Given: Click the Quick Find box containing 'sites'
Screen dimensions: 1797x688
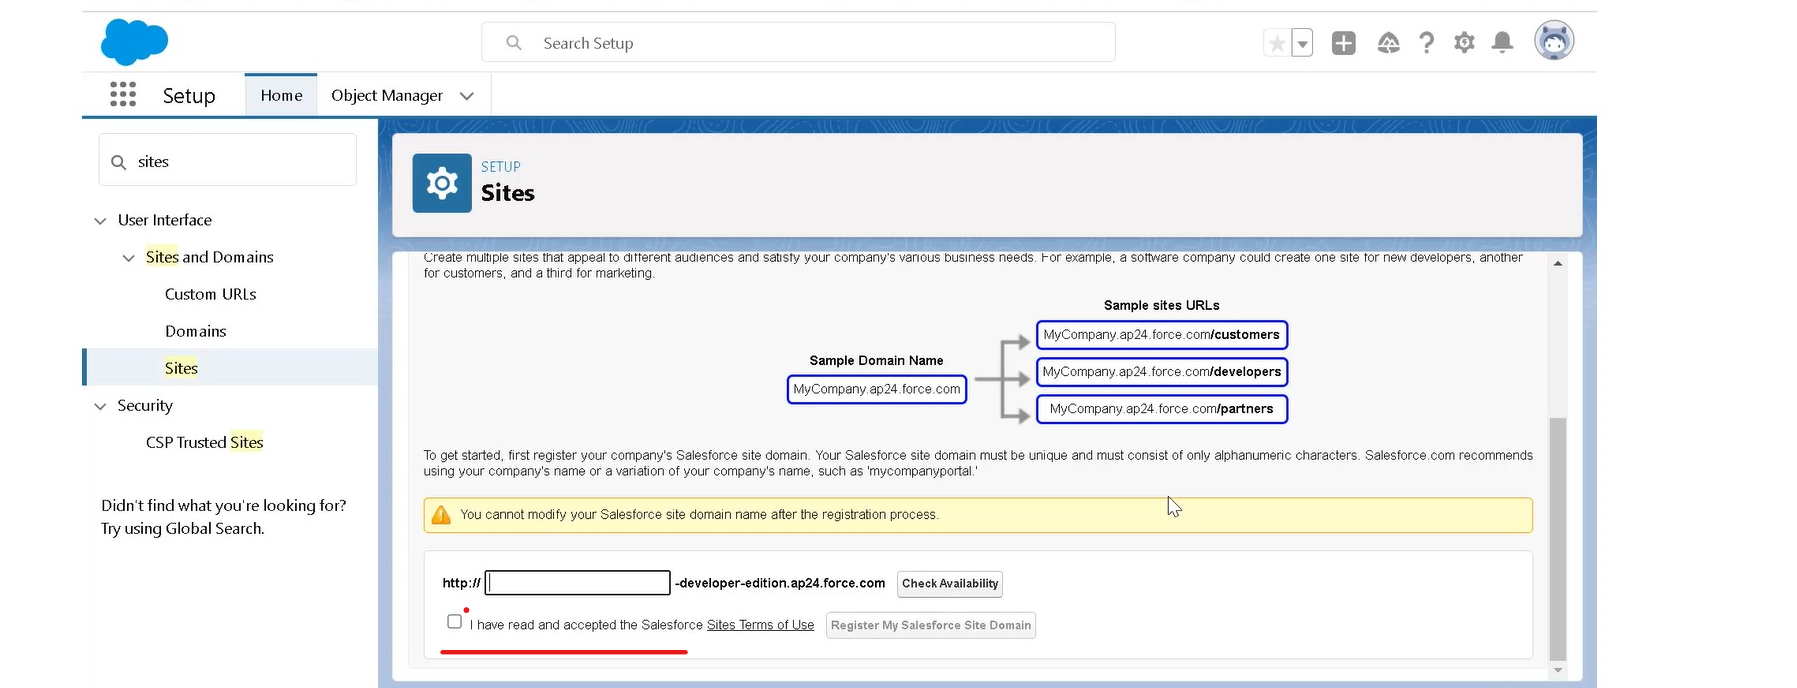Looking at the screenshot, I should pyautogui.click(x=228, y=160).
